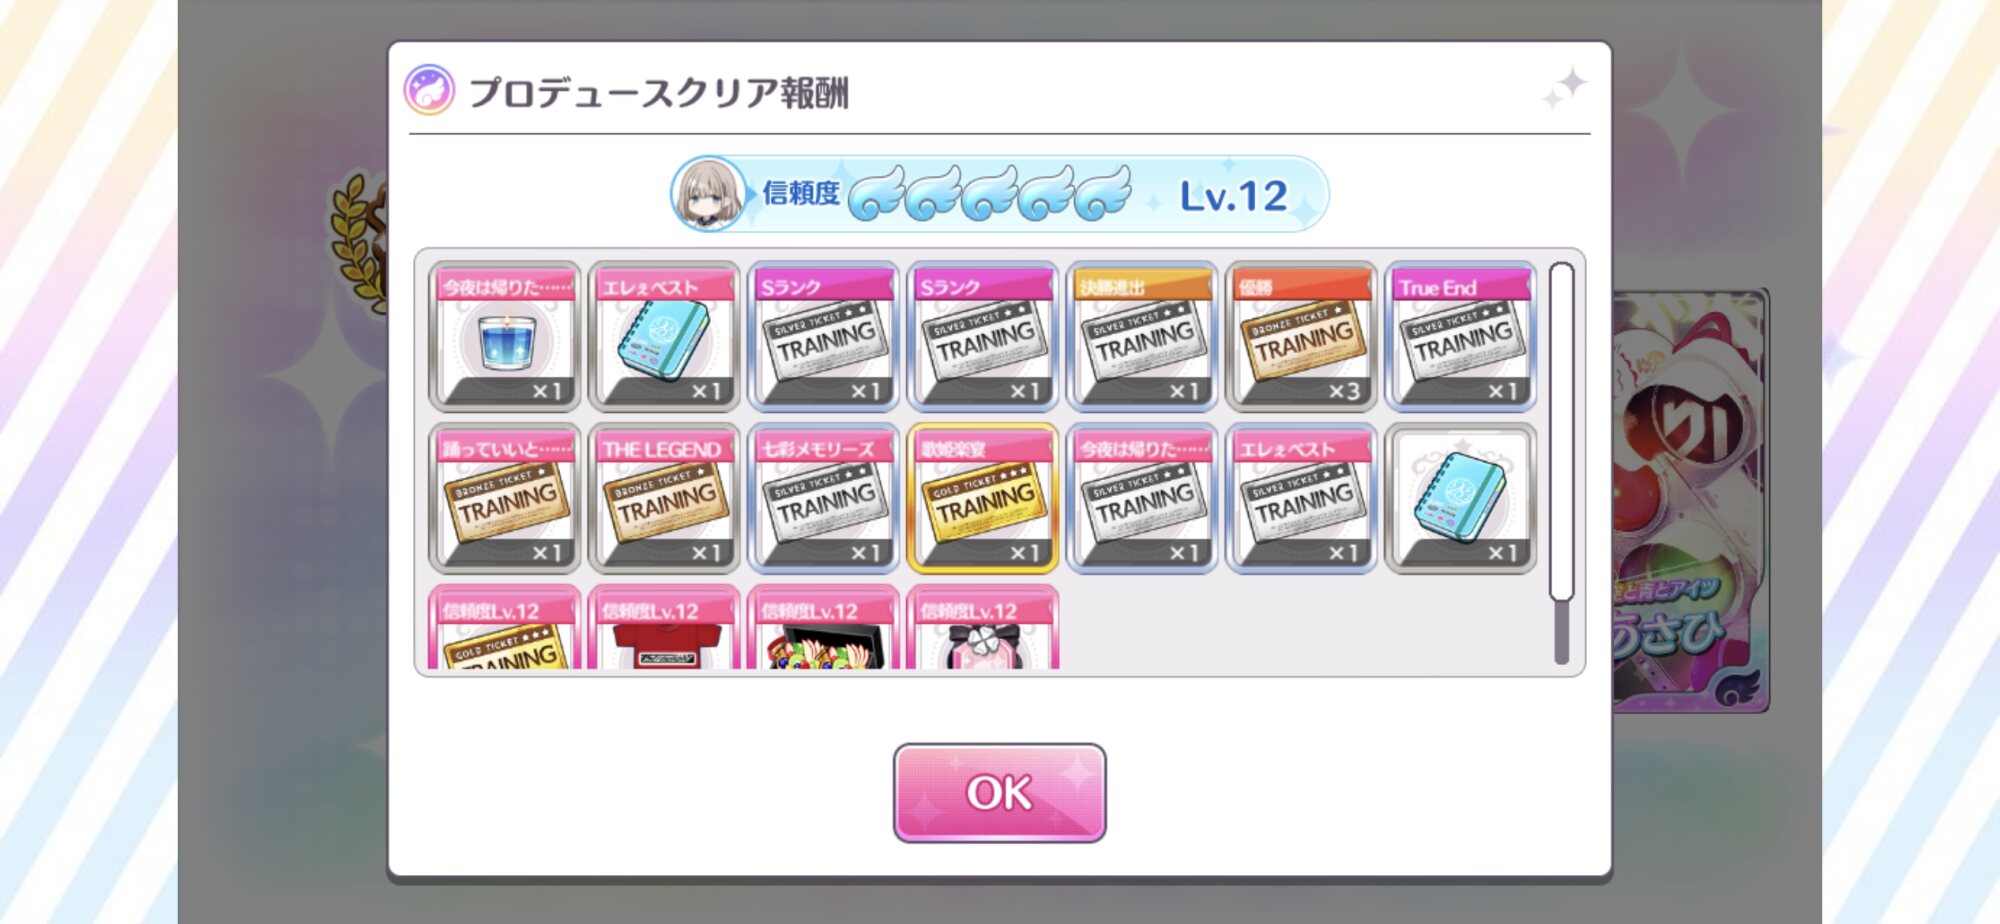The width and height of the screenshot is (2000, 924).
Task: Click the reward list vertical scrollbar
Action: tap(1561, 462)
